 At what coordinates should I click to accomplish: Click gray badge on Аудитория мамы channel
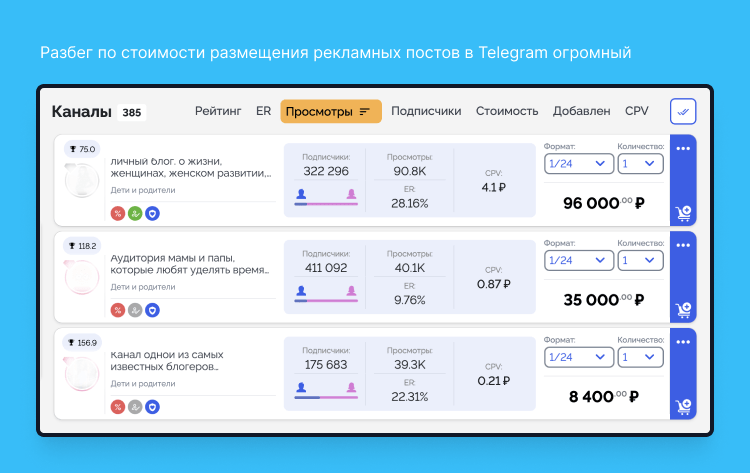[135, 310]
